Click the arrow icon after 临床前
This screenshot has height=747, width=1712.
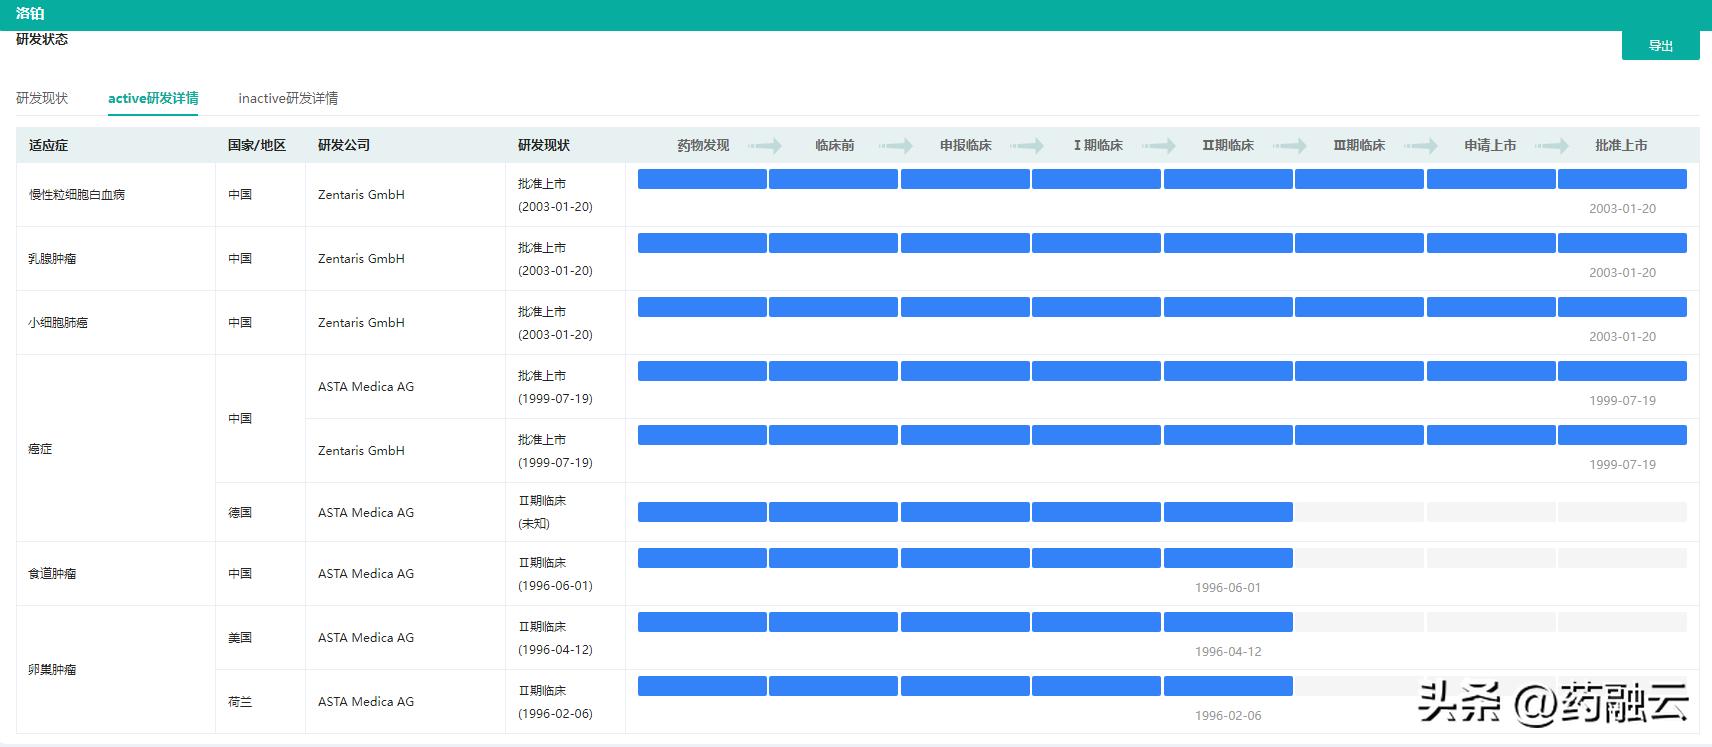coord(896,146)
